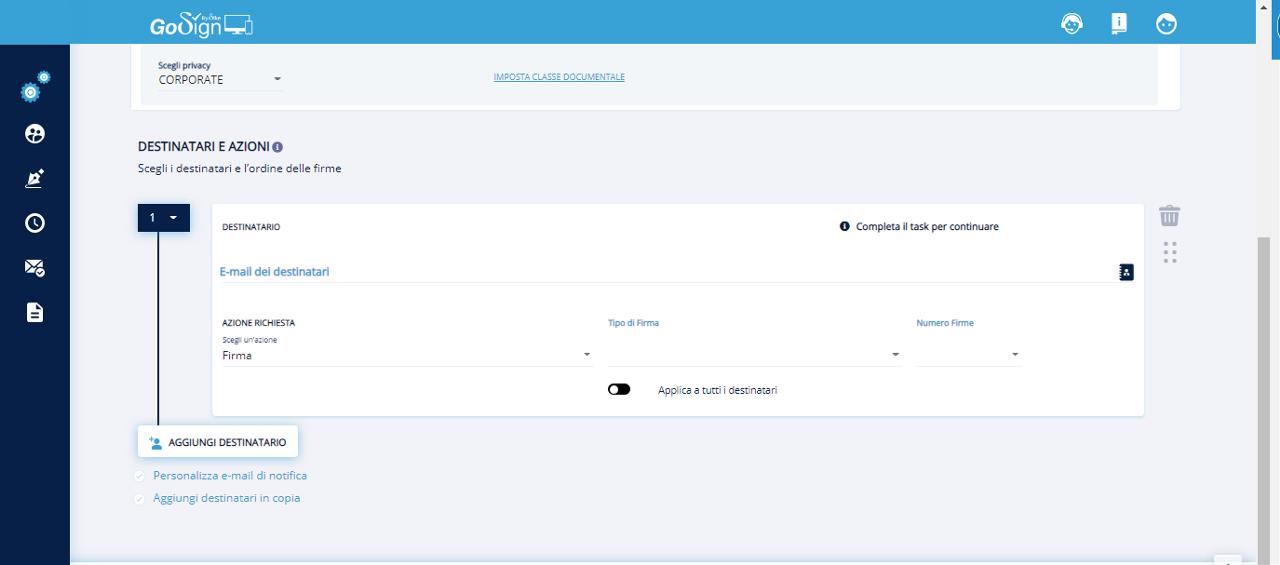Click the 'Aggiungi destinatario' button
Image resolution: width=1280 pixels, height=565 pixels.
pyautogui.click(x=217, y=442)
